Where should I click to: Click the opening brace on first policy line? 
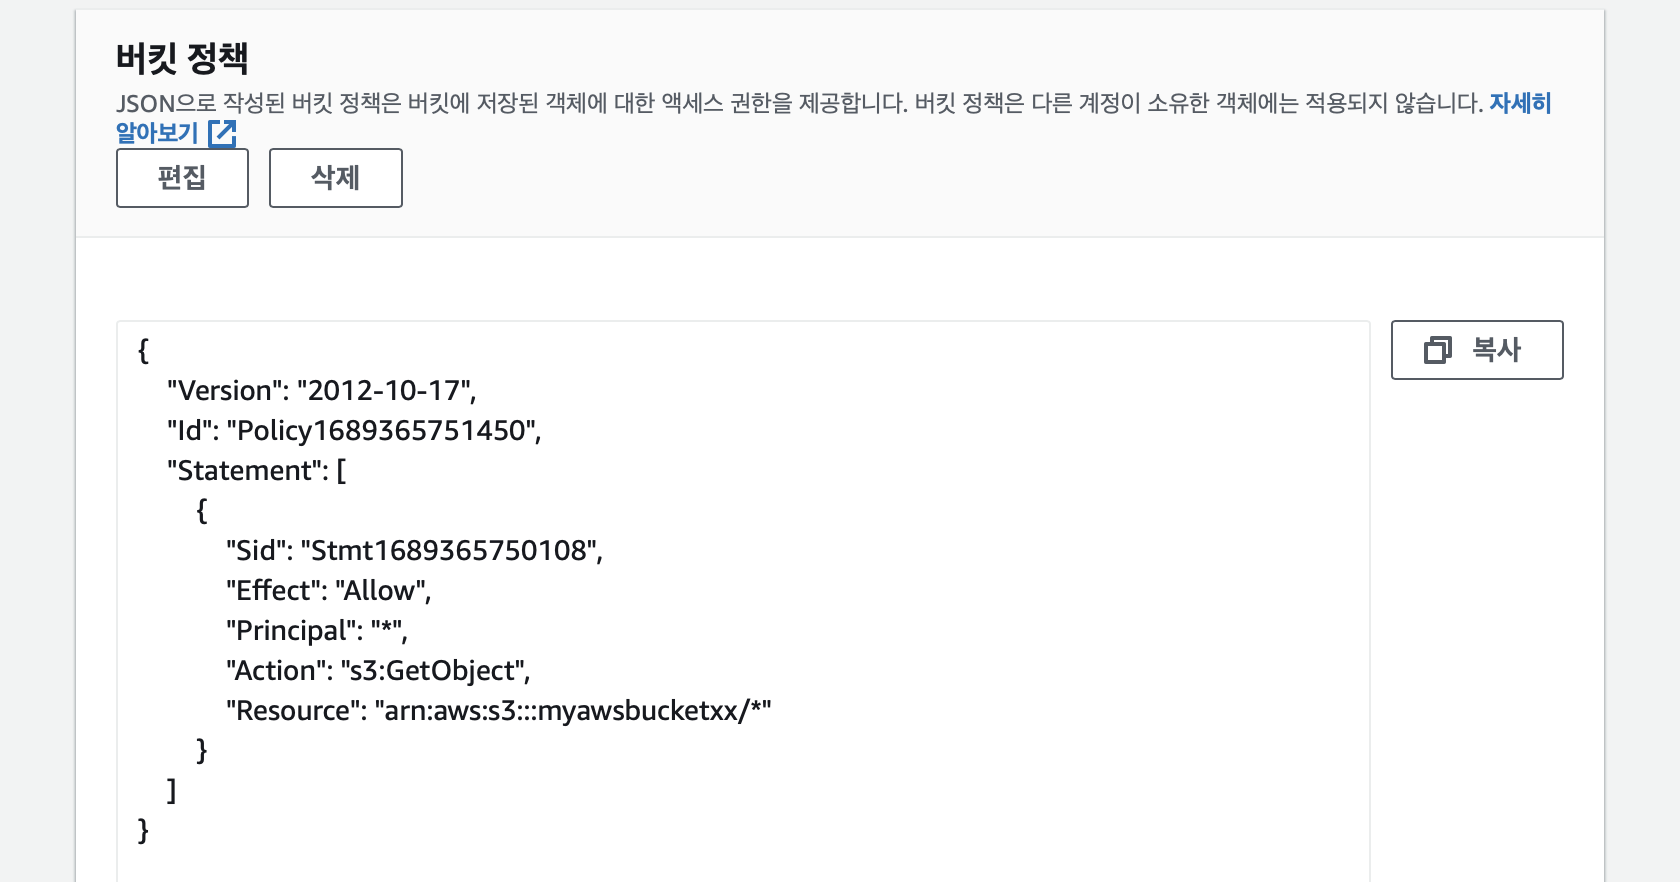click(x=143, y=350)
